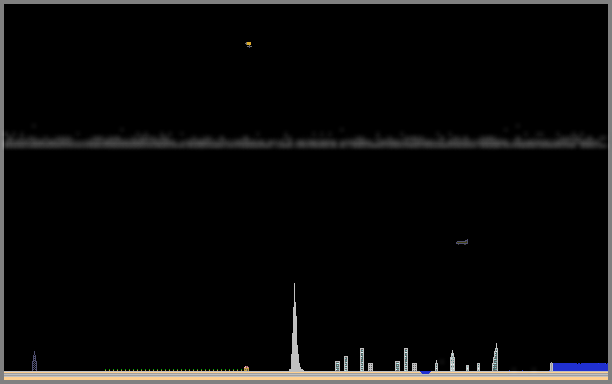612x384 pixels.
Task: Click the tan ground strip at the bottom
Action: [x=306, y=378]
